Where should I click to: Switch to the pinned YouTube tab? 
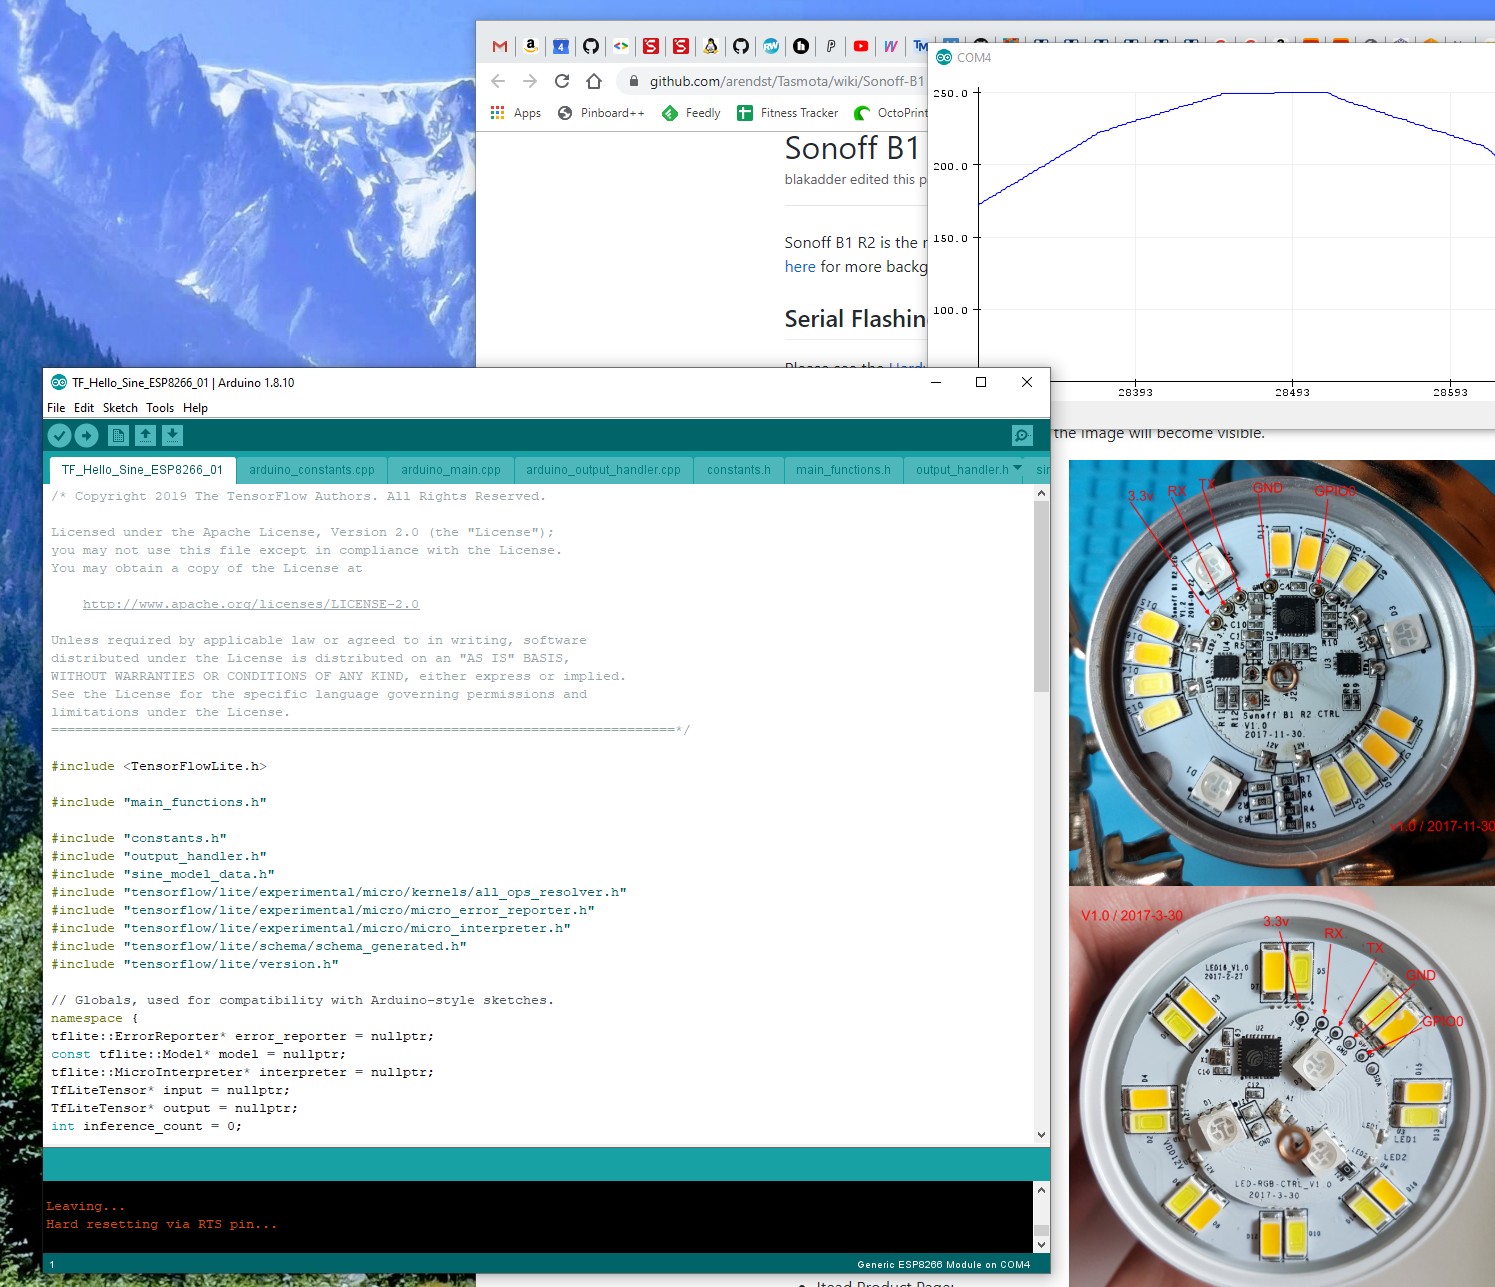pyautogui.click(x=861, y=46)
